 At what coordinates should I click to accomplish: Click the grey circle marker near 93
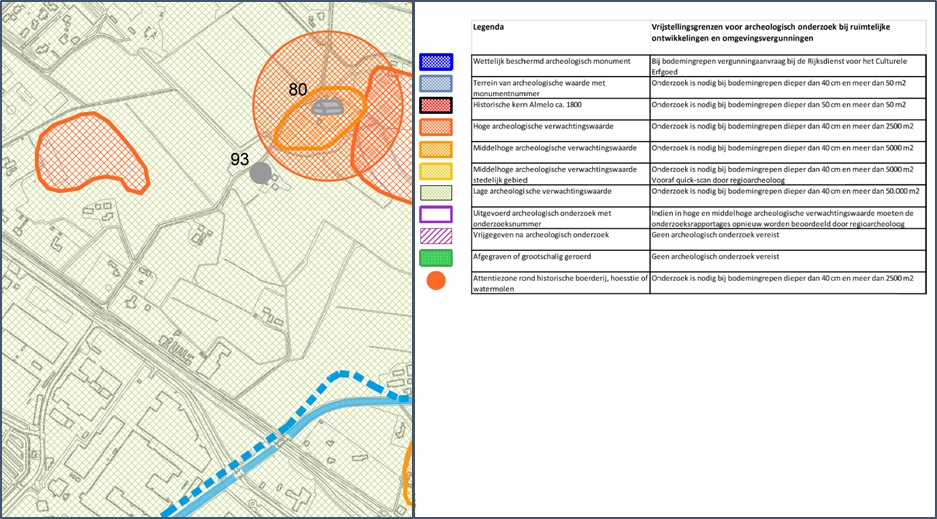pos(261,173)
